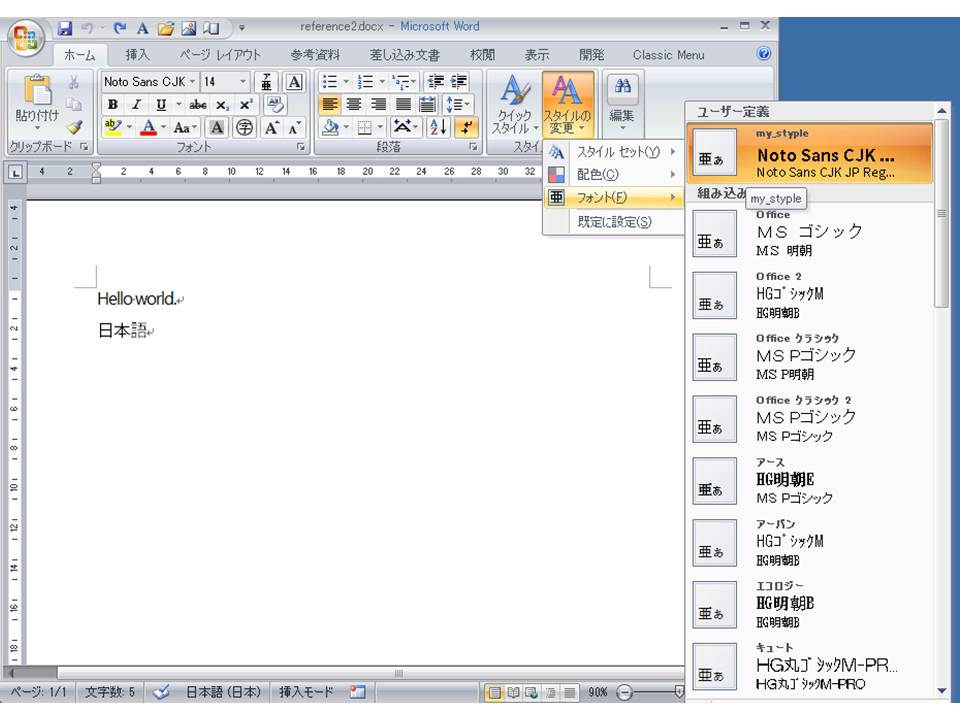Click the character border (boxed A) icon
The height and width of the screenshot is (720, 960).
point(294,82)
